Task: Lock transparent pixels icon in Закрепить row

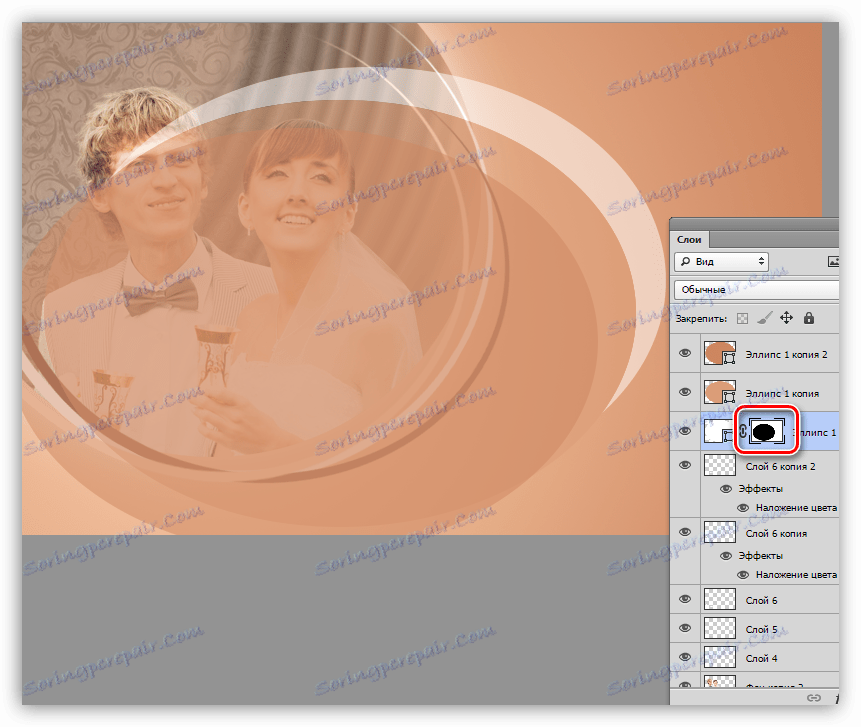Action: pos(742,318)
